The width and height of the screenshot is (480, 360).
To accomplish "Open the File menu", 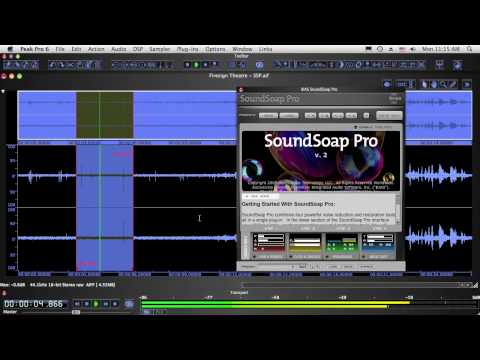I will click(60, 49).
